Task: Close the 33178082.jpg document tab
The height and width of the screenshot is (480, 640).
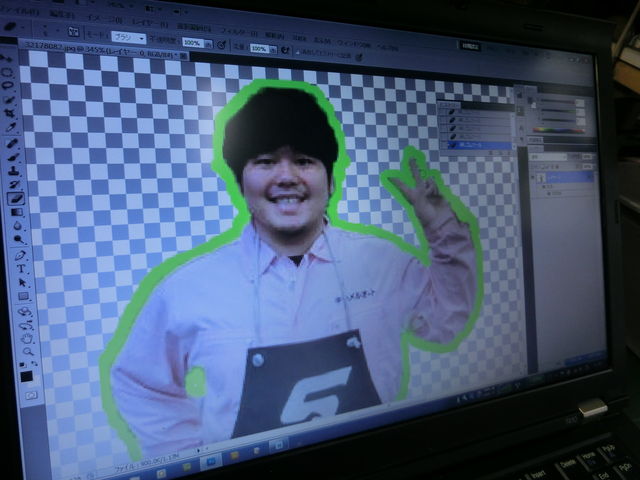Action: [x=183, y=56]
